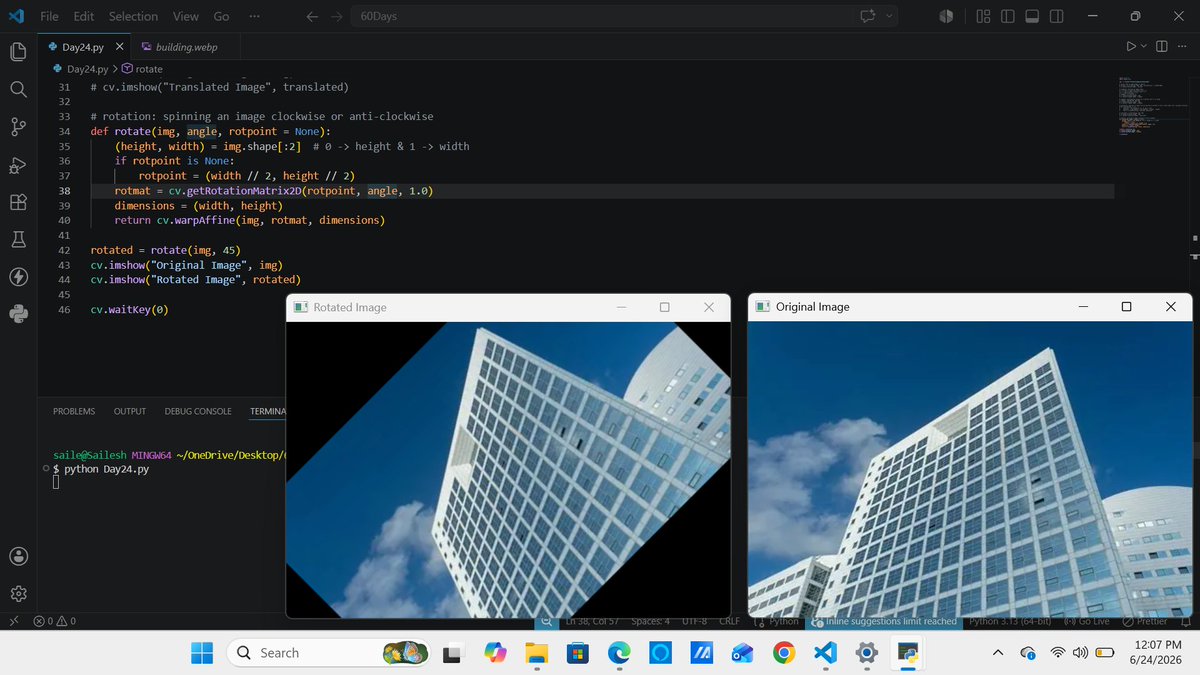The image size is (1200, 675).
Task: Open editor More Actions ellipsis
Action: pos(1182,47)
